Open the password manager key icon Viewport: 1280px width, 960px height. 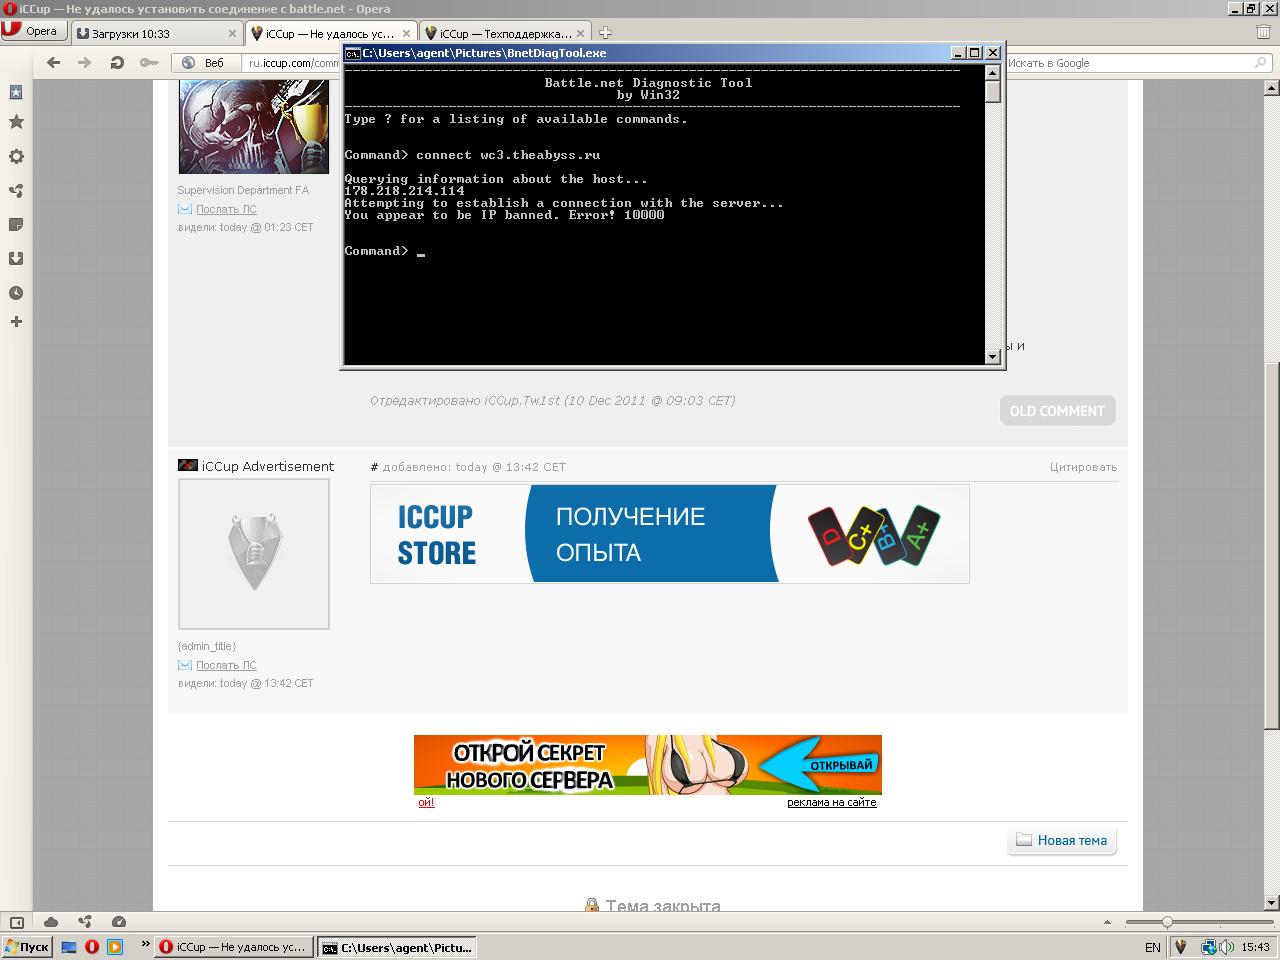tap(148, 63)
